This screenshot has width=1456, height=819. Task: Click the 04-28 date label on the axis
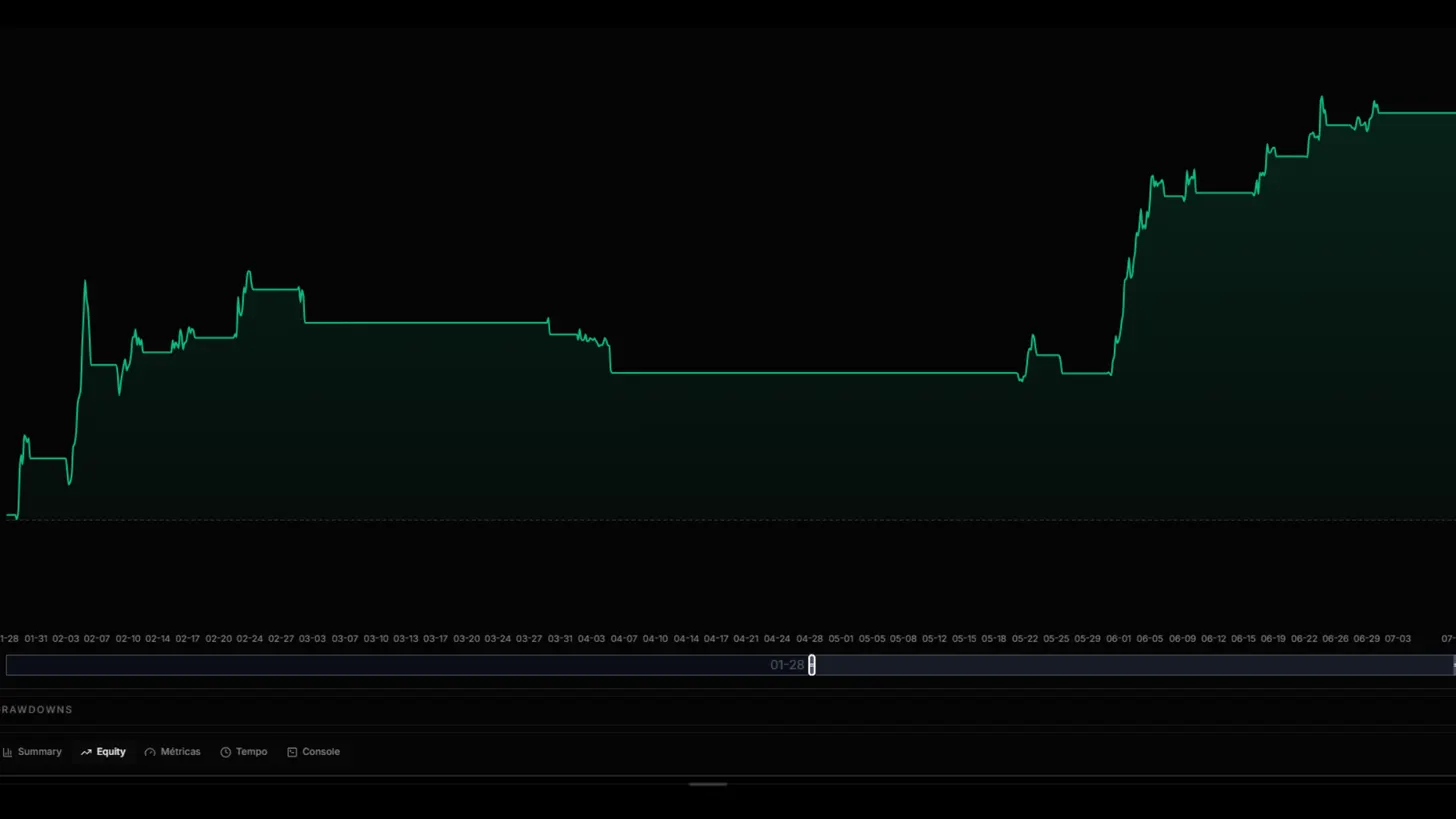pyautogui.click(x=809, y=639)
